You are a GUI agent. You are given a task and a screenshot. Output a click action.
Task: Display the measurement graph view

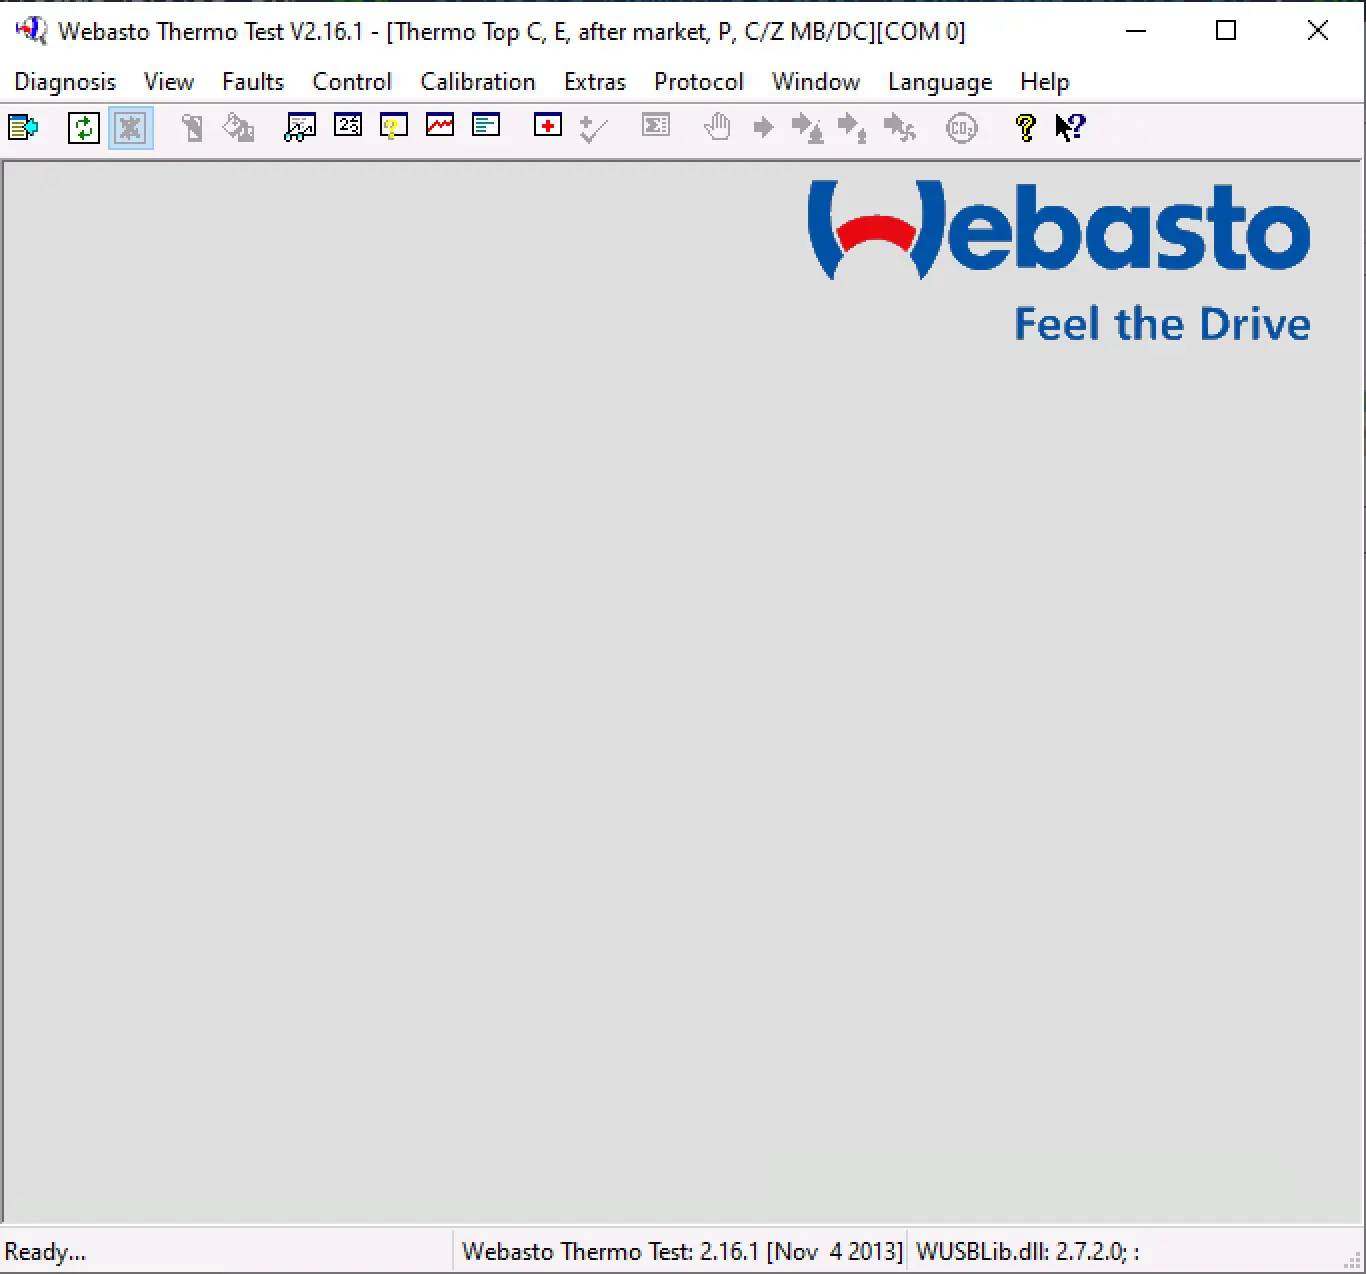click(440, 127)
